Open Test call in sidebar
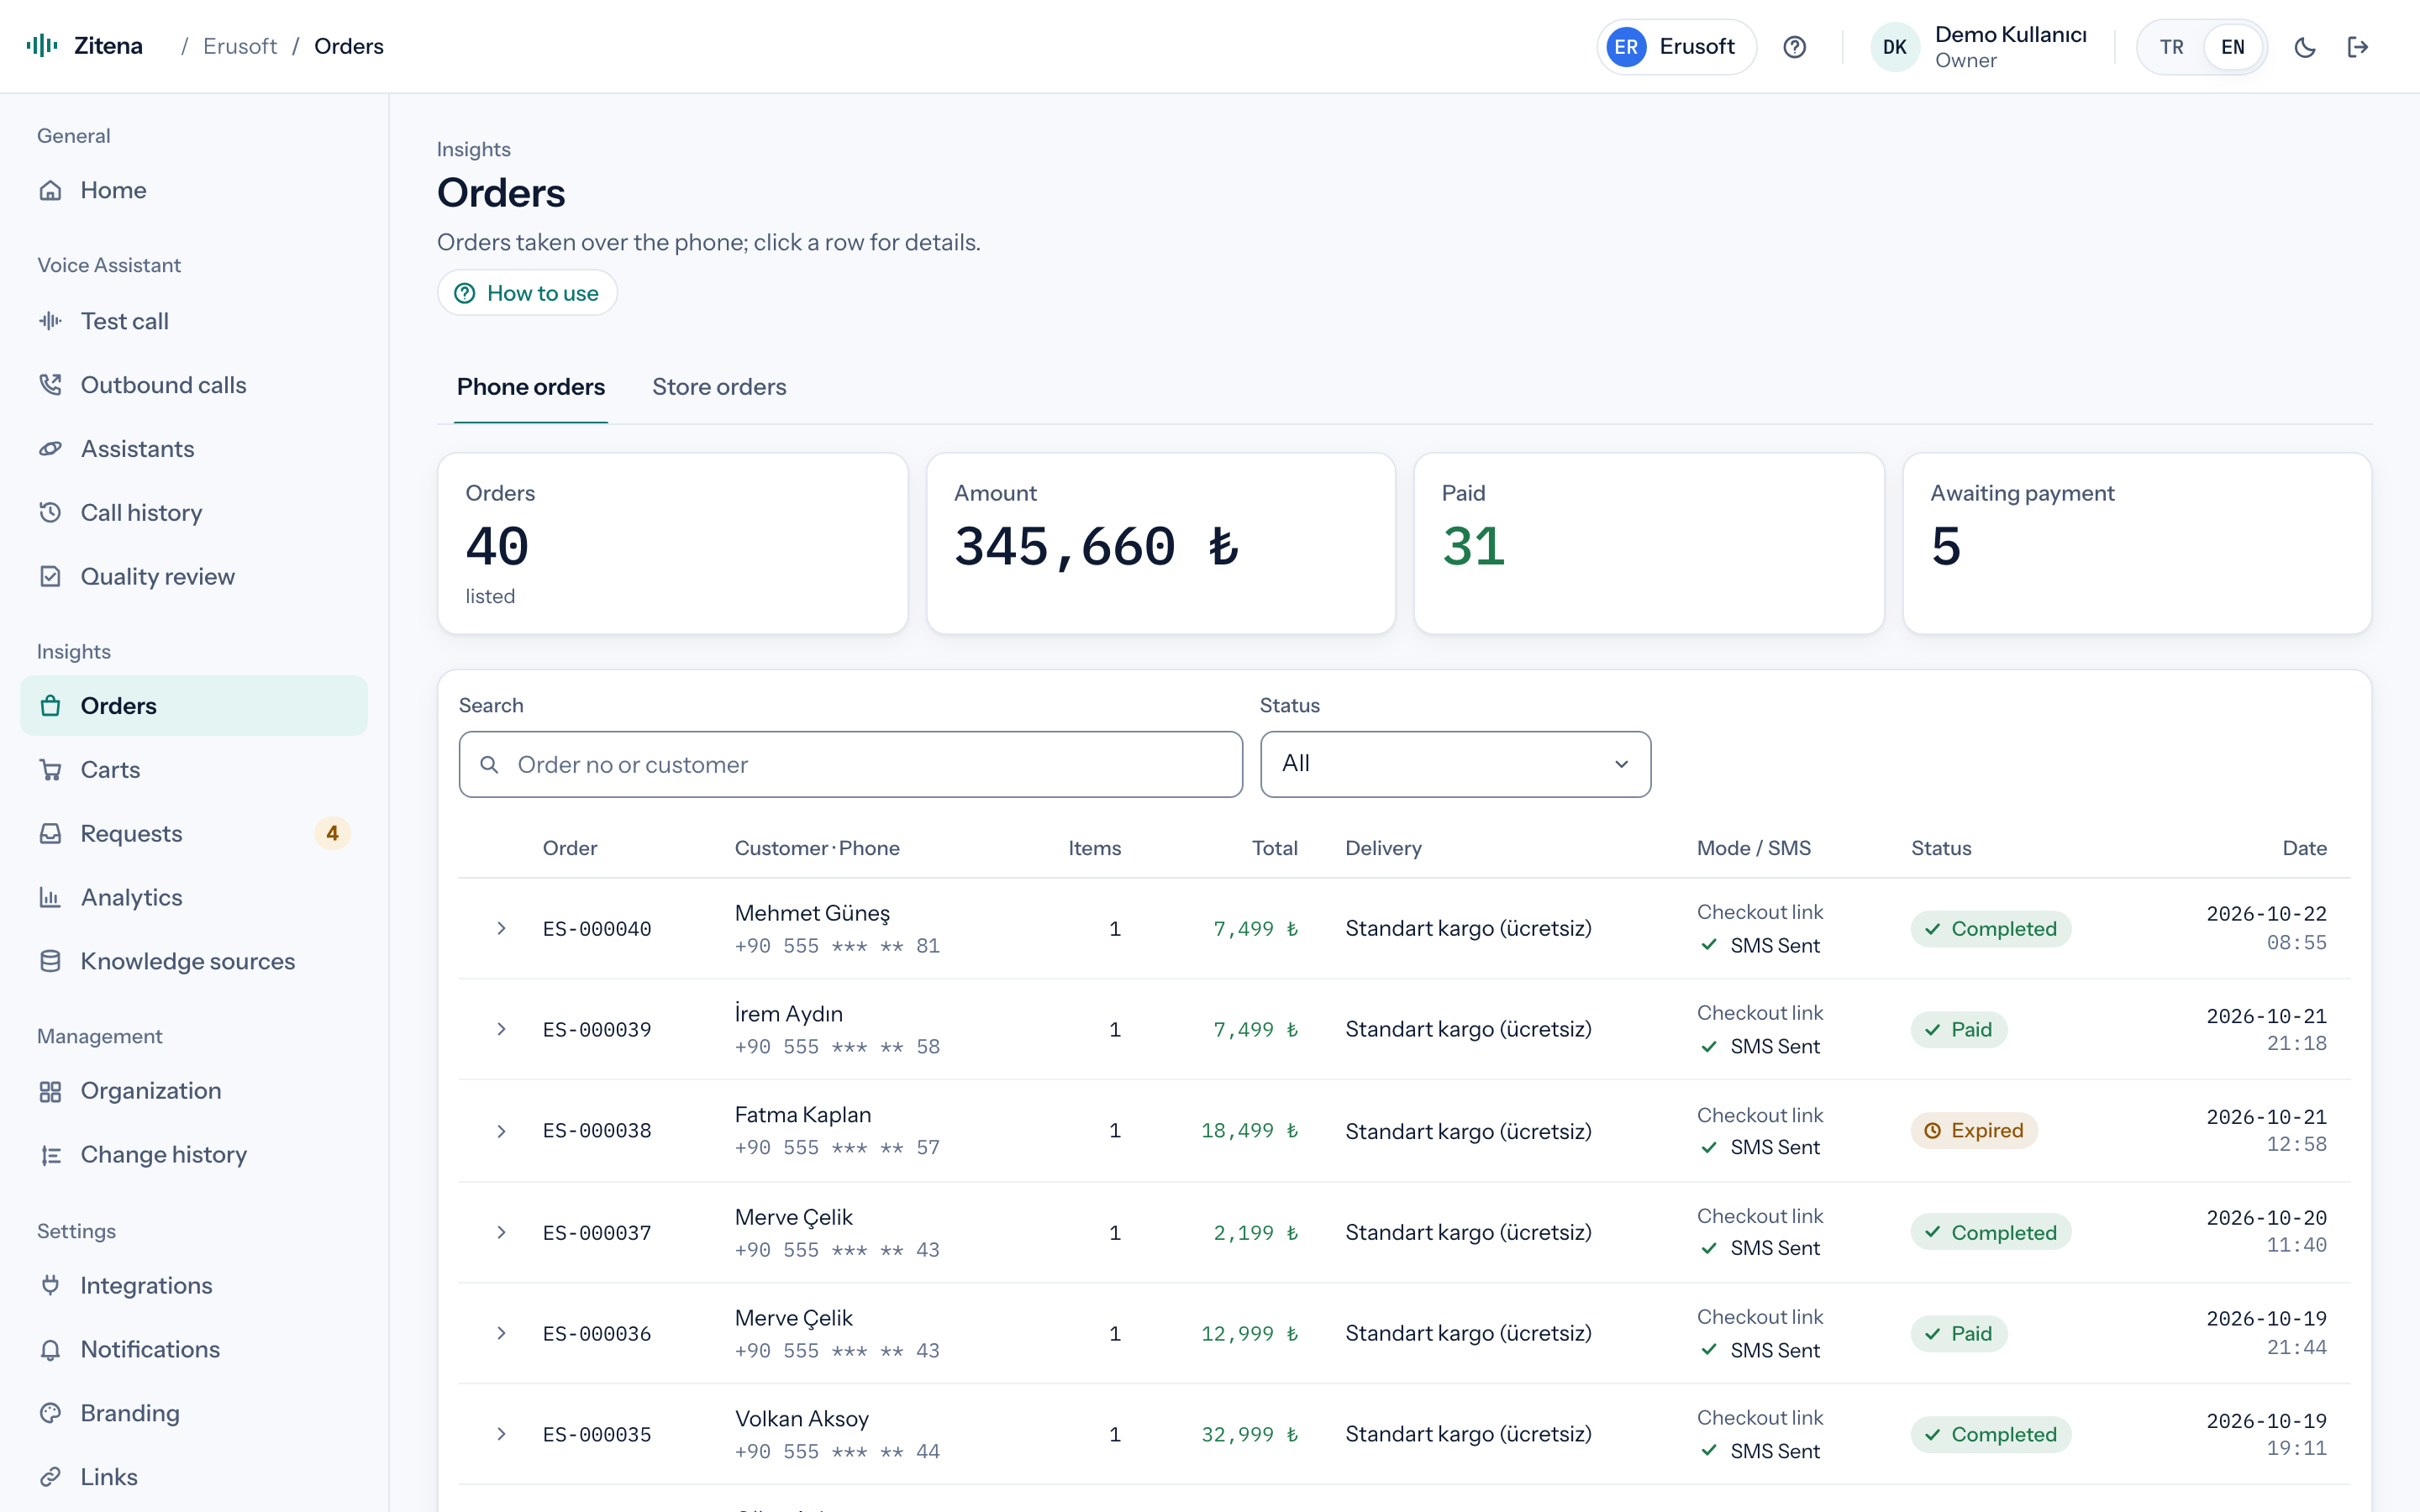 click(194, 321)
